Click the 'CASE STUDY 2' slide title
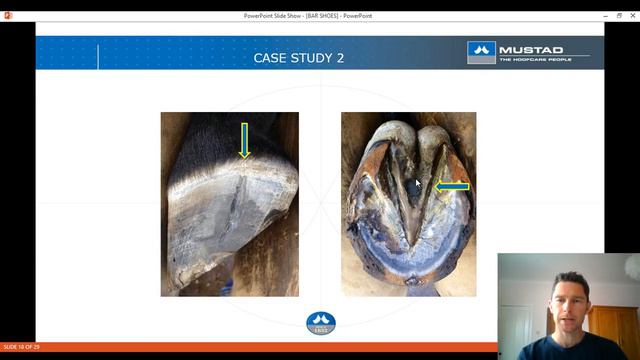 298,58
